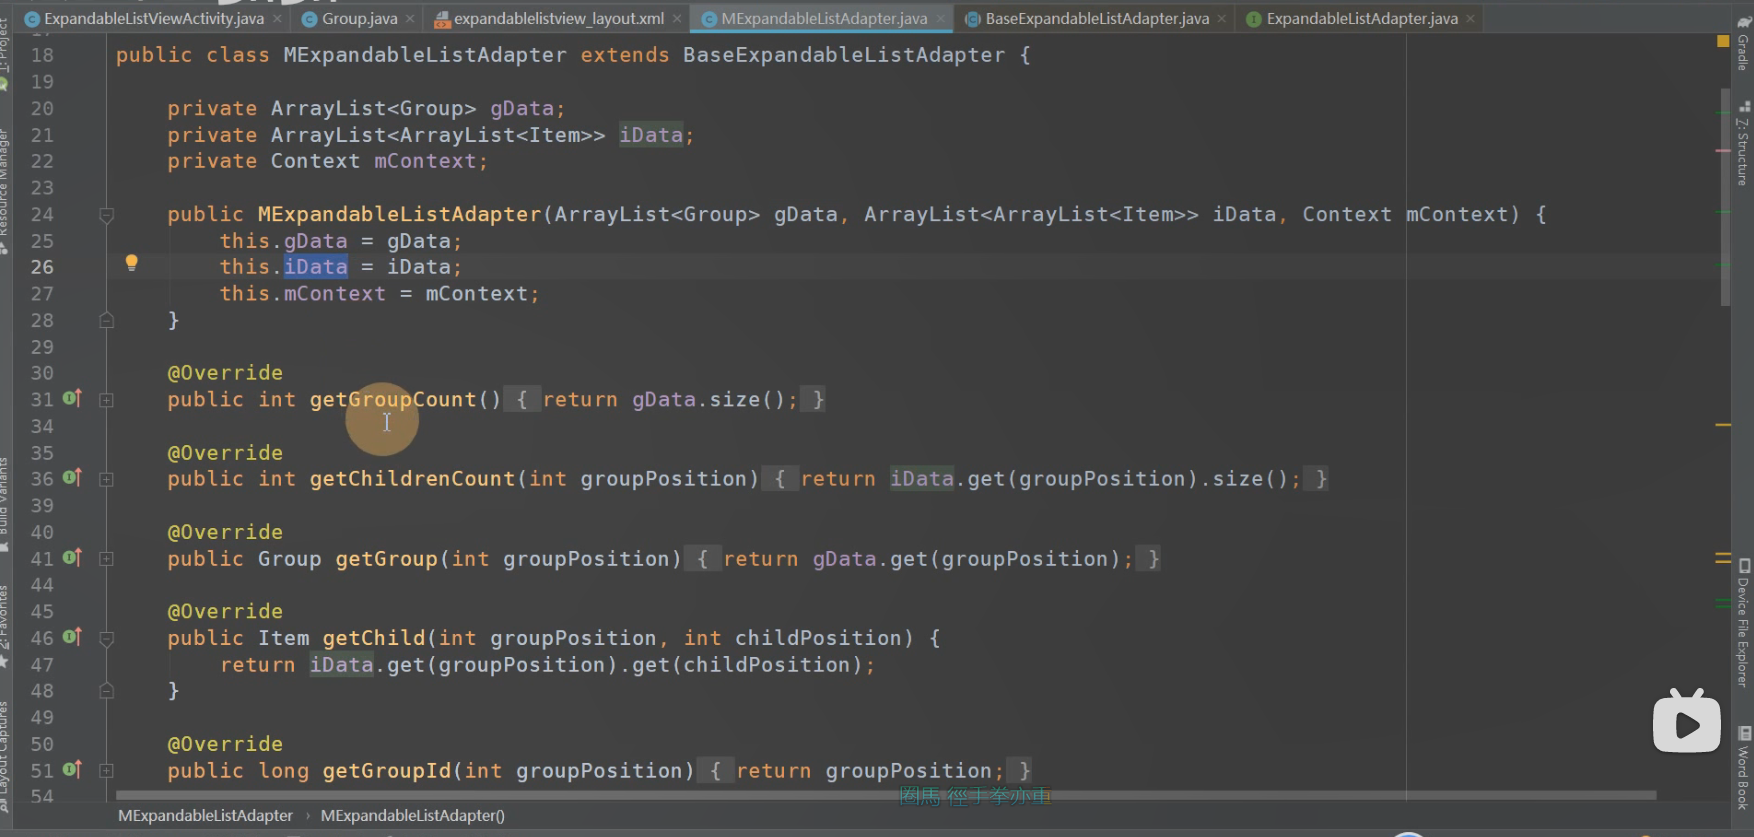Click MExpandableListAdapter() constructor breadcrumb
The height and width of the screenshot is (837, 1754).
412,815
